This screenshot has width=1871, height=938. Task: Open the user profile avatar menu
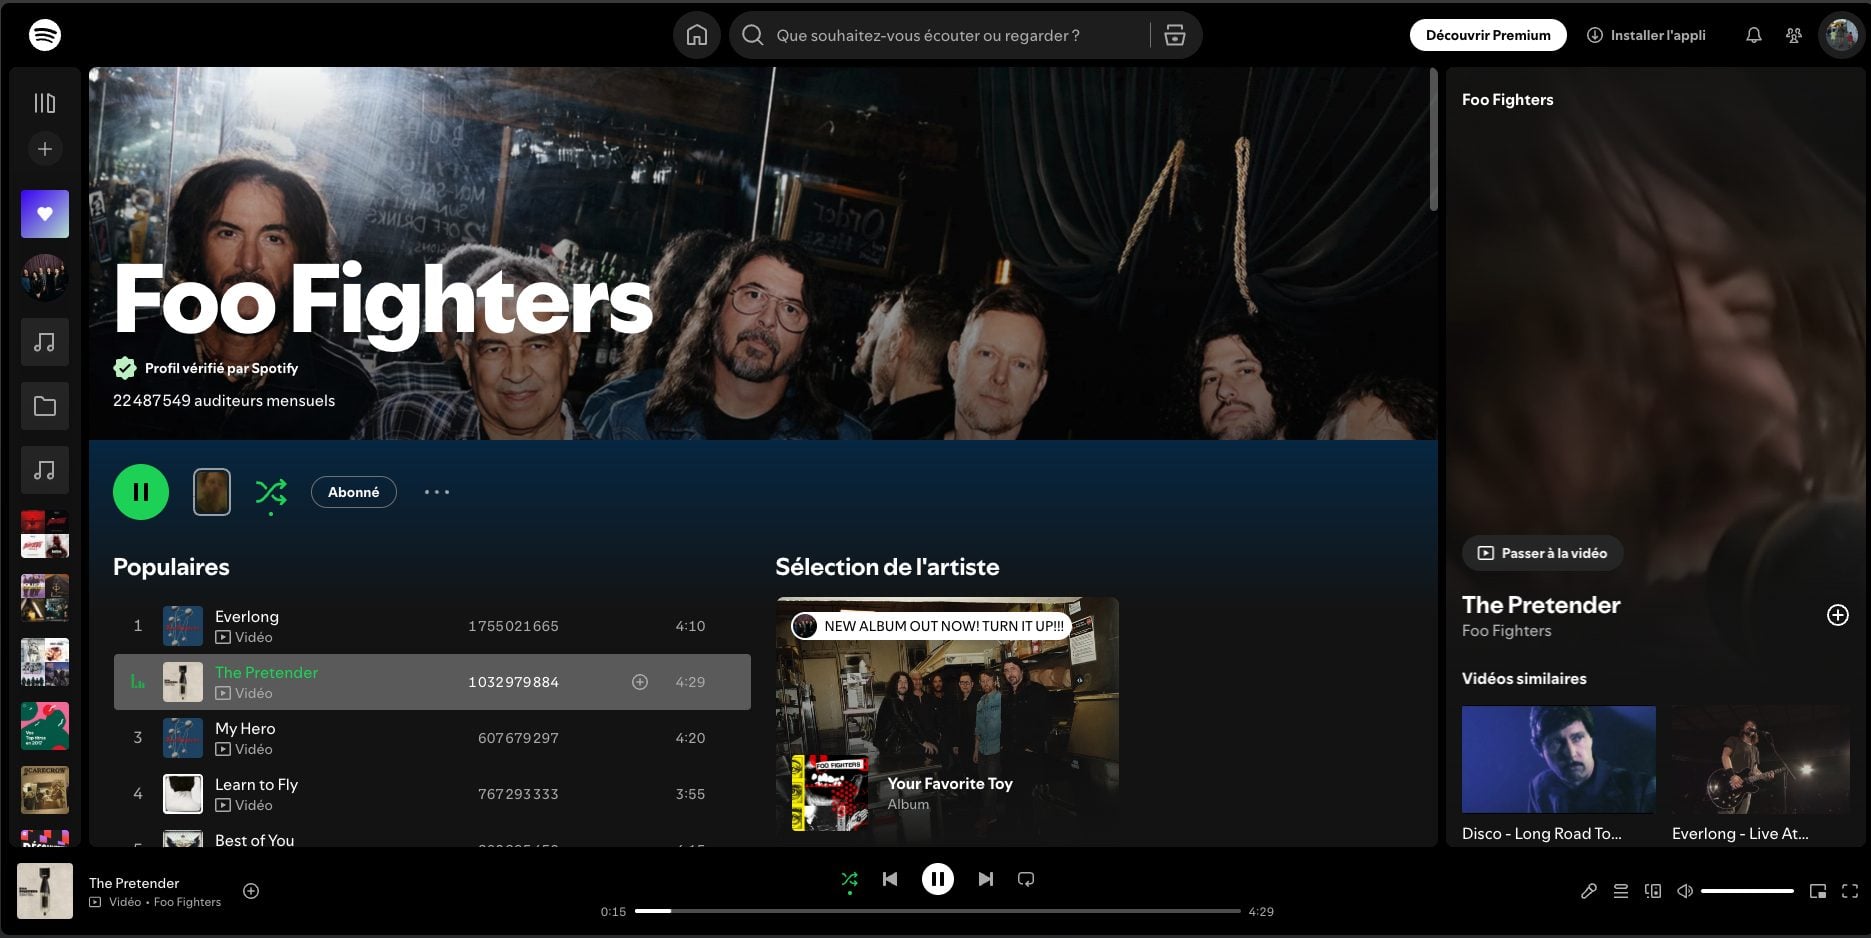coord(1842,35)
